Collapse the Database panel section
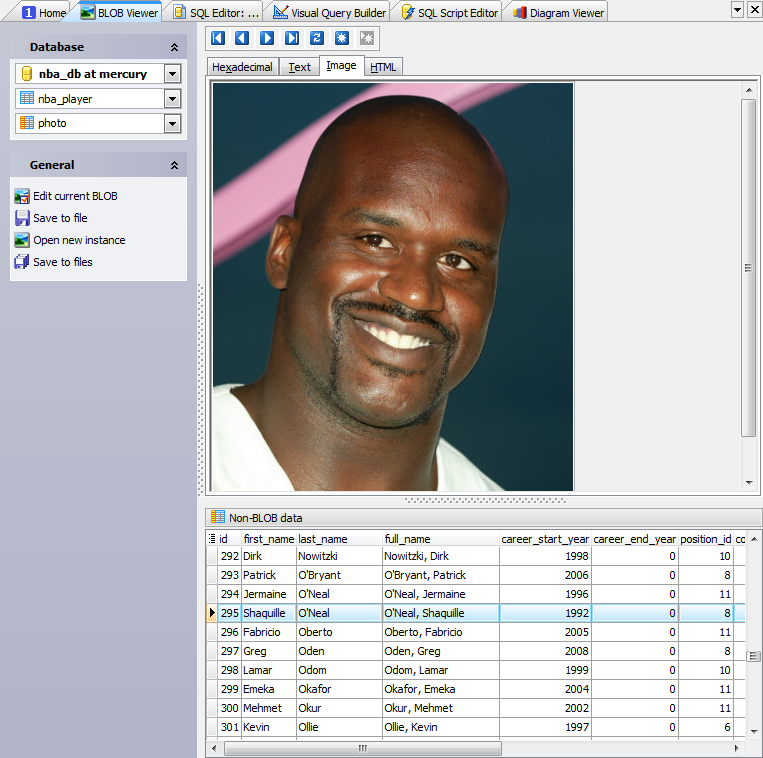Image resolution: width=763 pixels, height=758 pixels. pos(174,47)
